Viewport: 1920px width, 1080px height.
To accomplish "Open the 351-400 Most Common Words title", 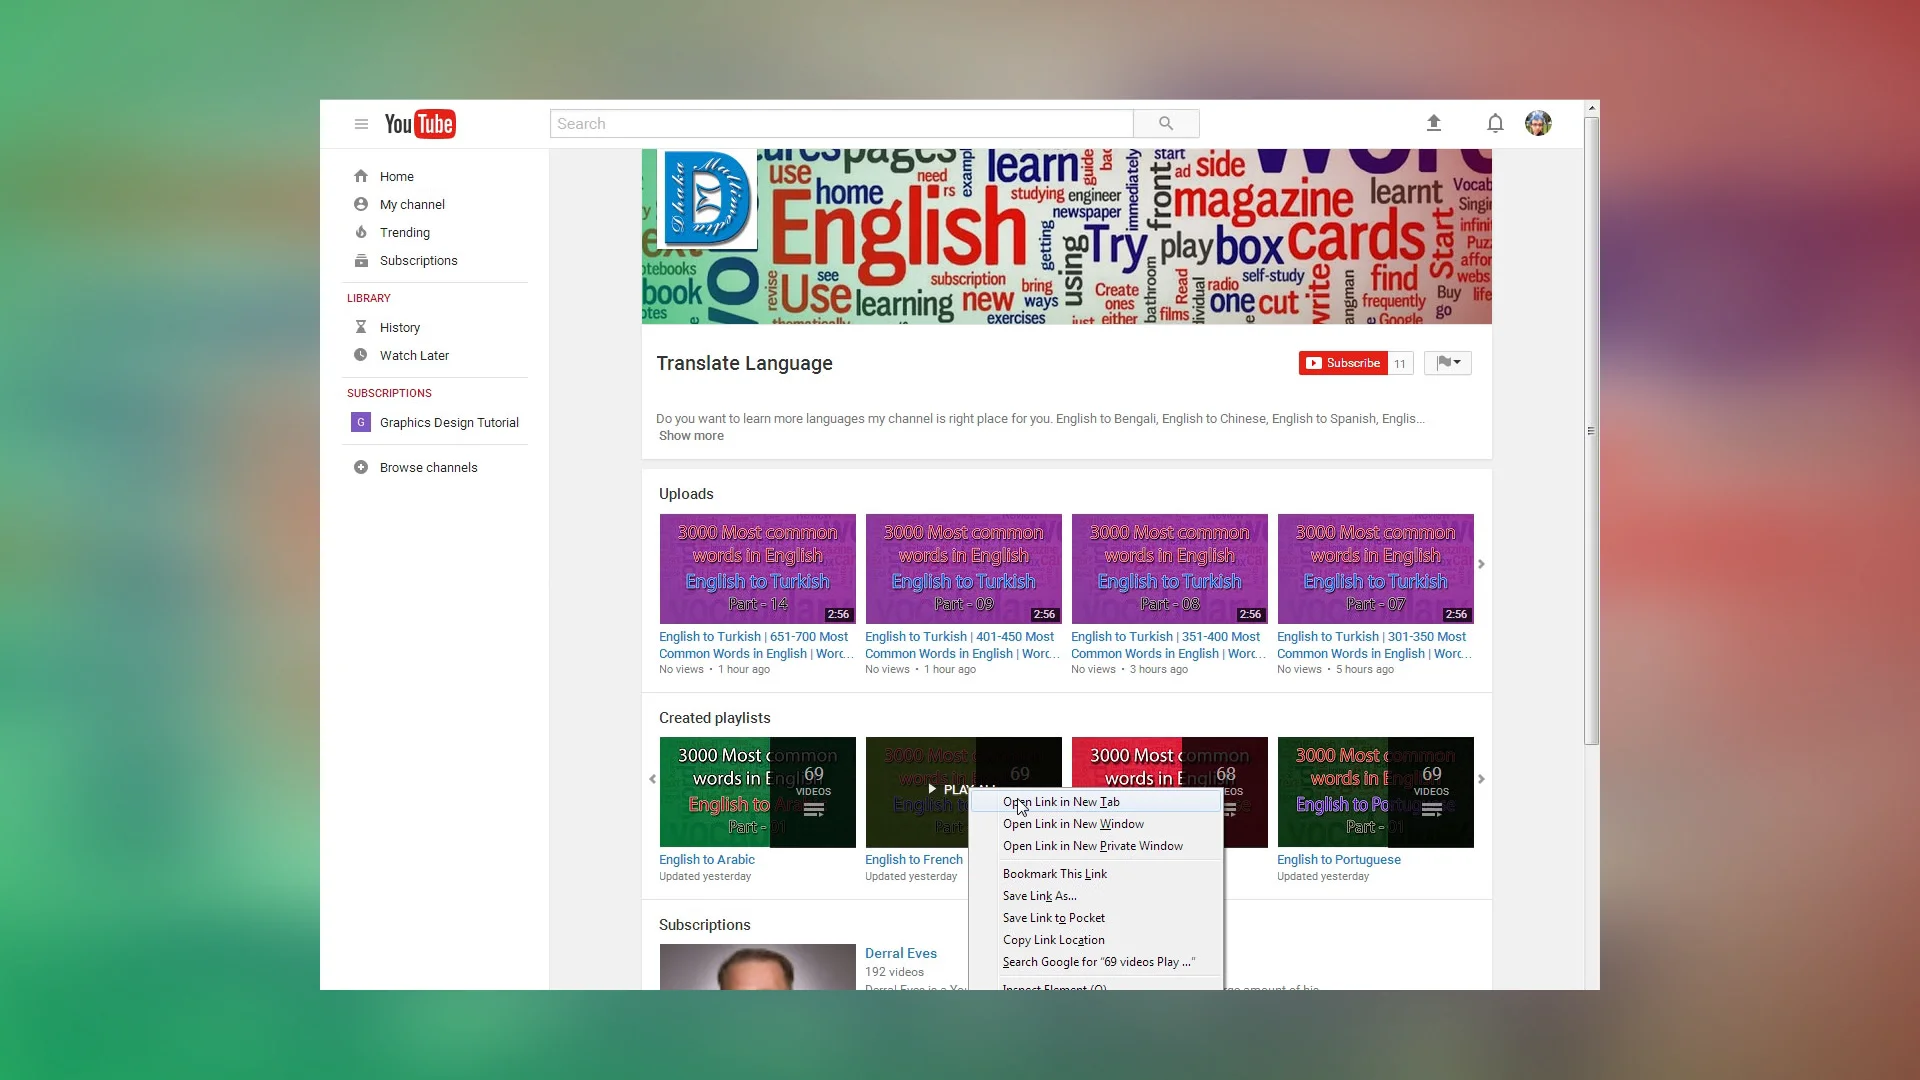I will coord(1168,645).
